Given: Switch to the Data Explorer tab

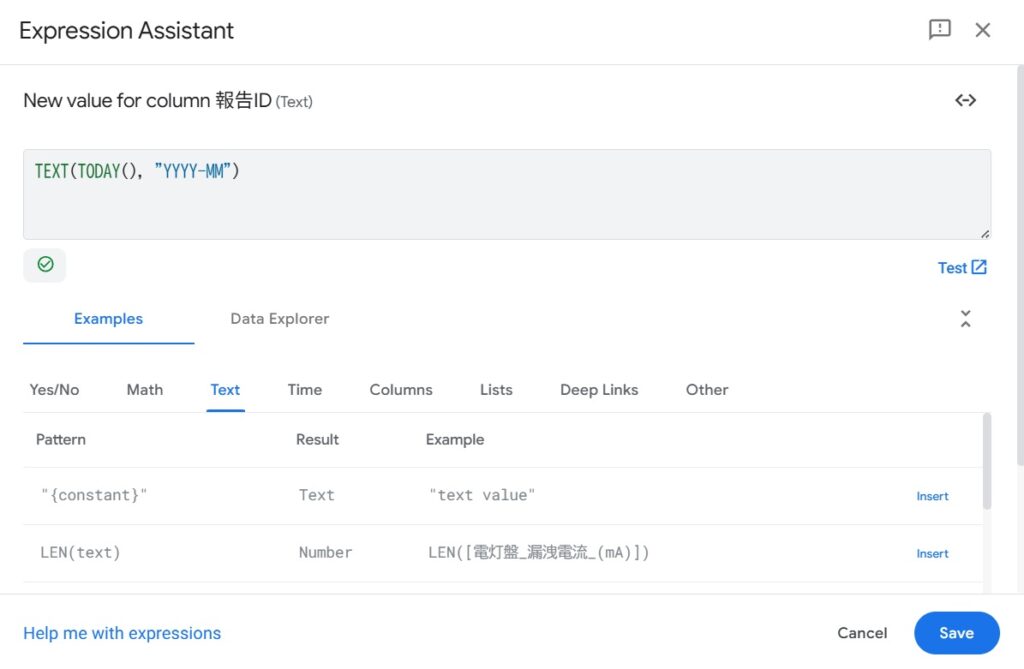Looking at the screenshot, I should pos(279,319).
